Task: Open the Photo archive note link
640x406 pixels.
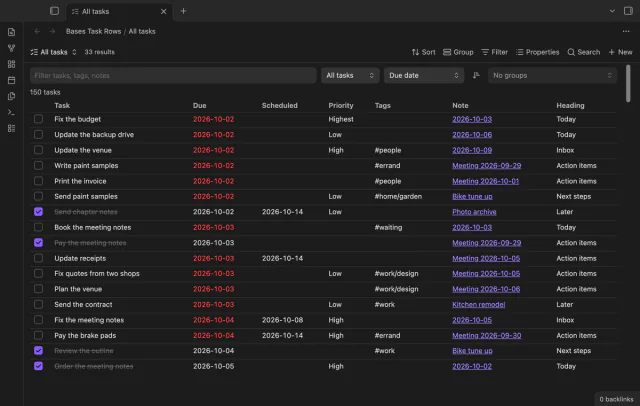Action: pos(474,212)
